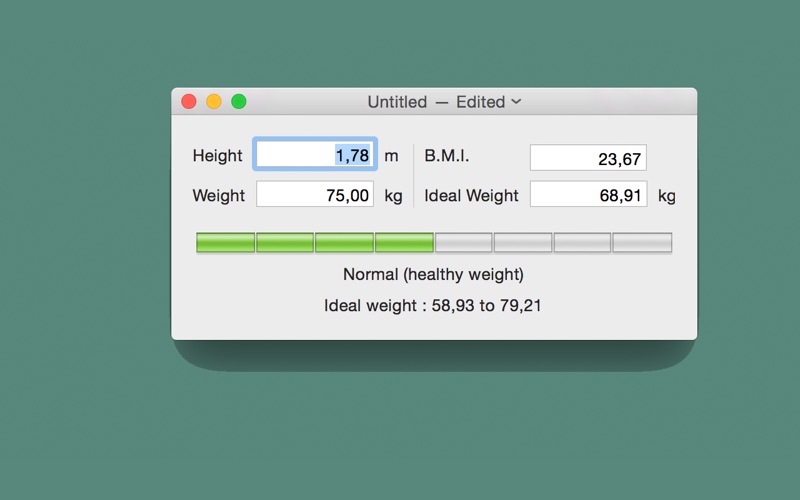Screen dimensions: 800x500
Task: Click the B.M.I. value field
Action: point(588,158)
